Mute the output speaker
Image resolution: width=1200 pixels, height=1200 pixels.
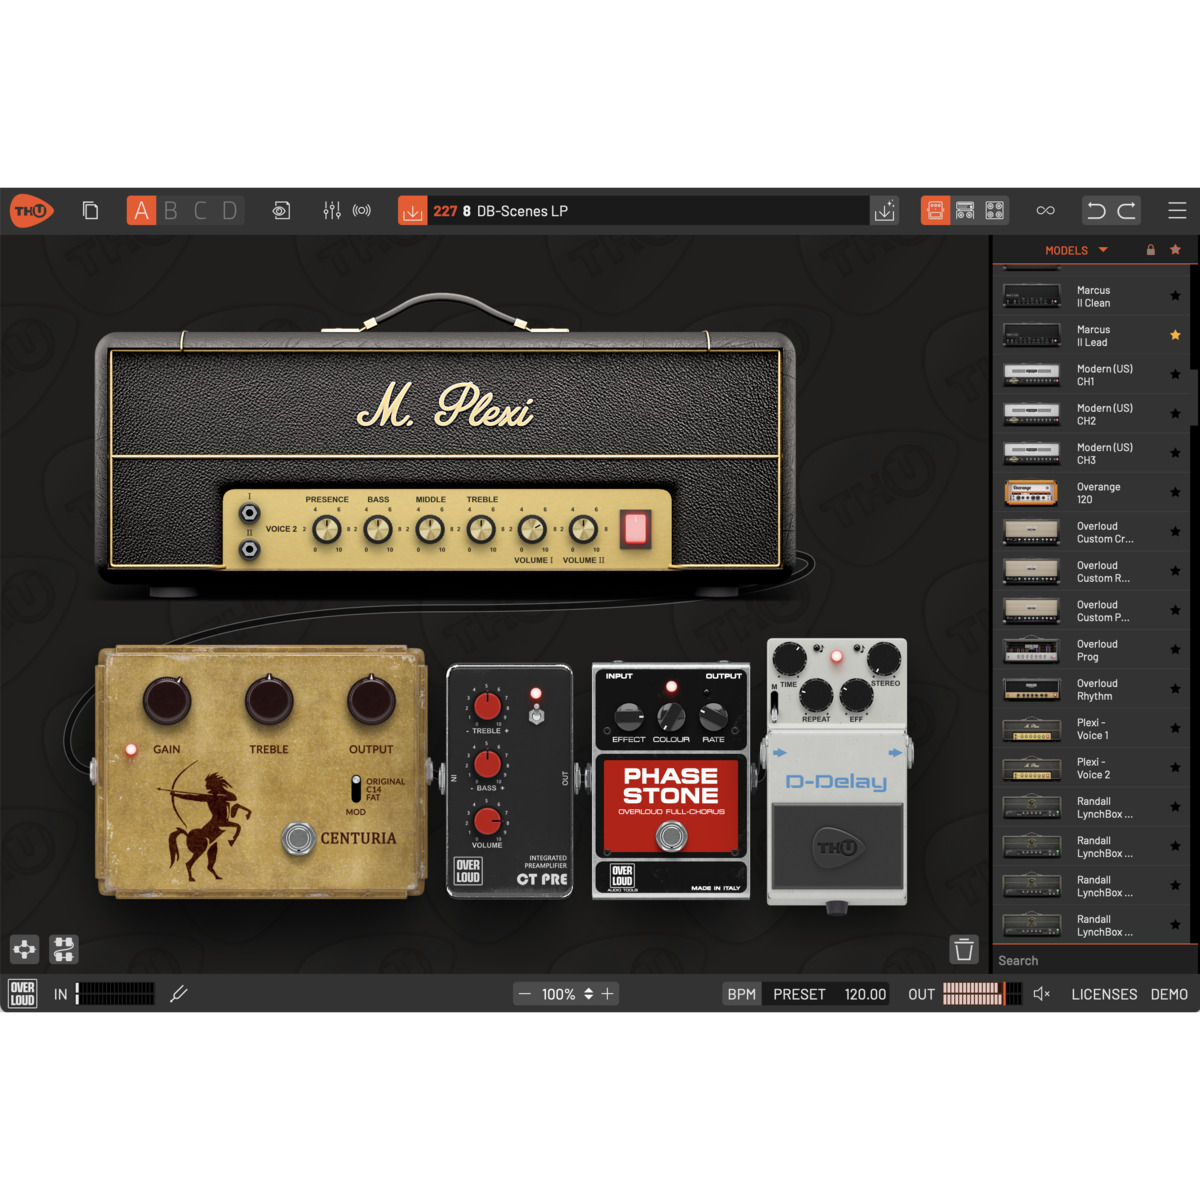point(1041,994)
